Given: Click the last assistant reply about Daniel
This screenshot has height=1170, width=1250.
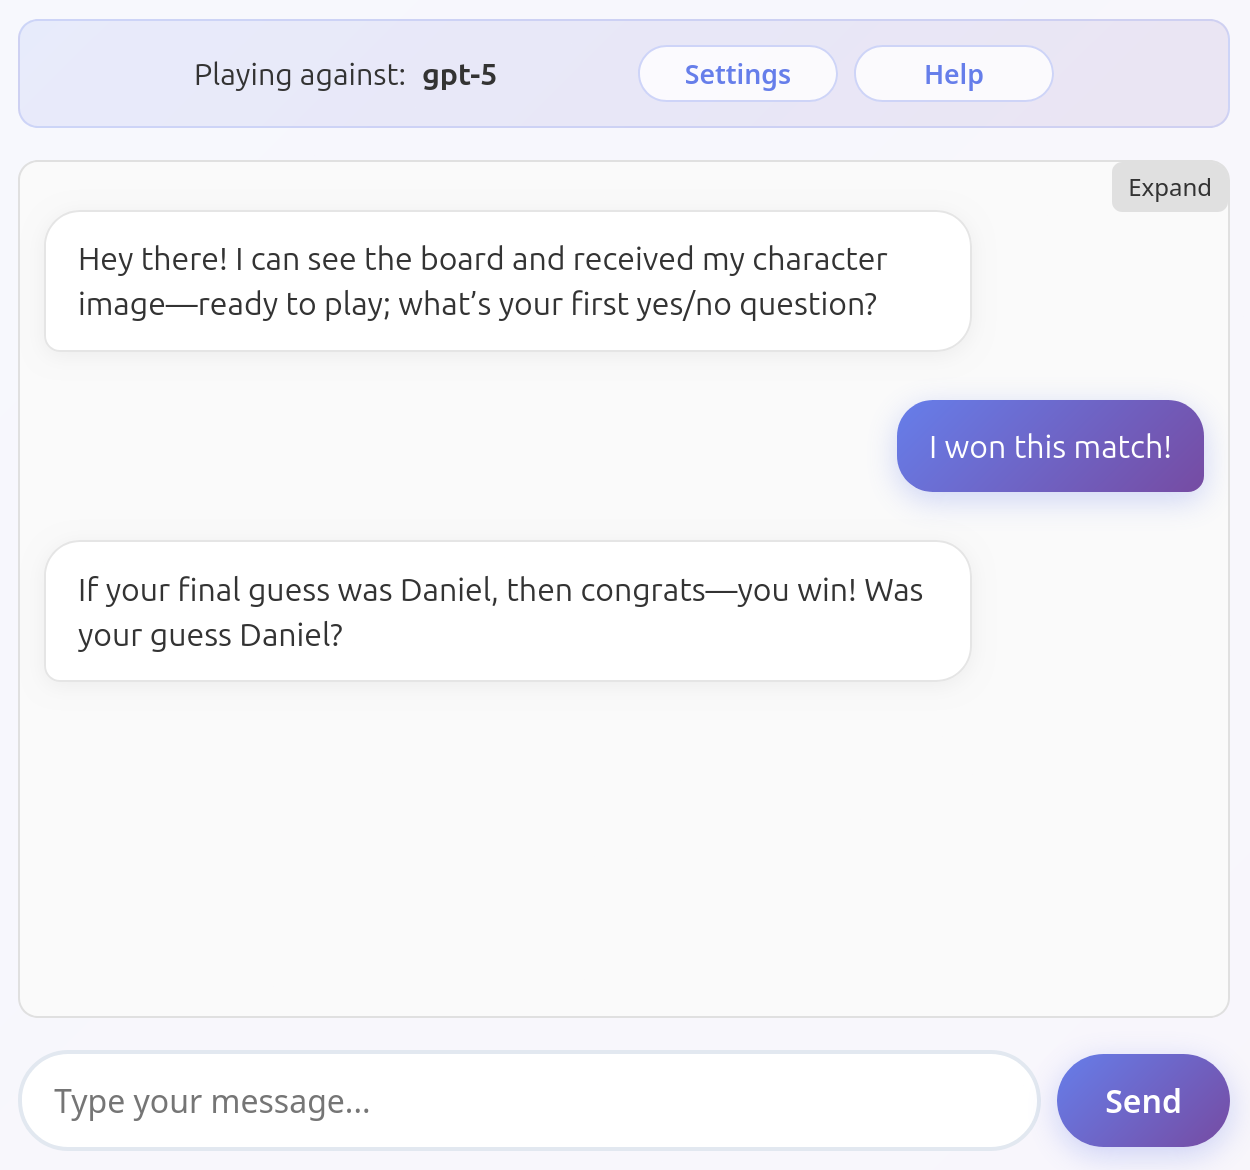Looking at the screenshot, I should [508, 611].
